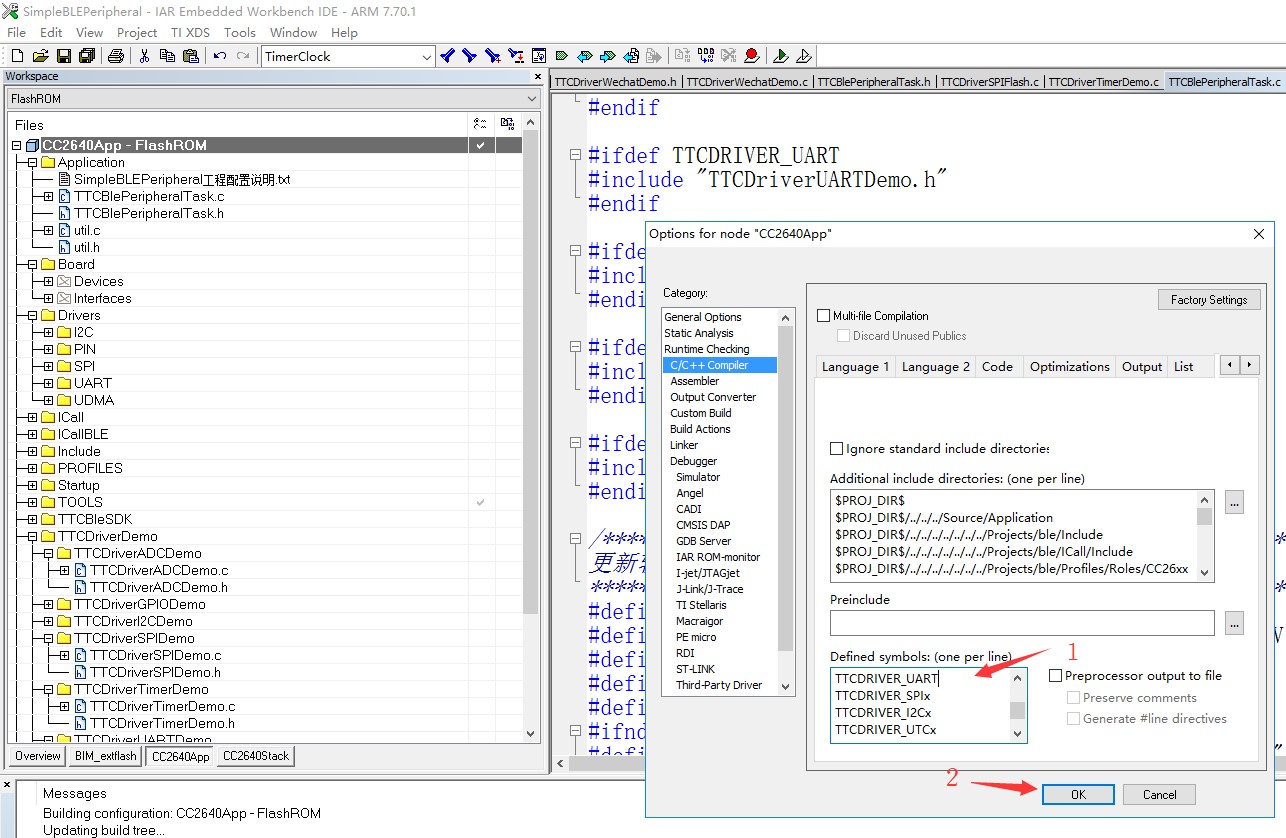Open the TTCDriverSPIFlash.c editor tab
1286x838 pixels.
point(990,82)
